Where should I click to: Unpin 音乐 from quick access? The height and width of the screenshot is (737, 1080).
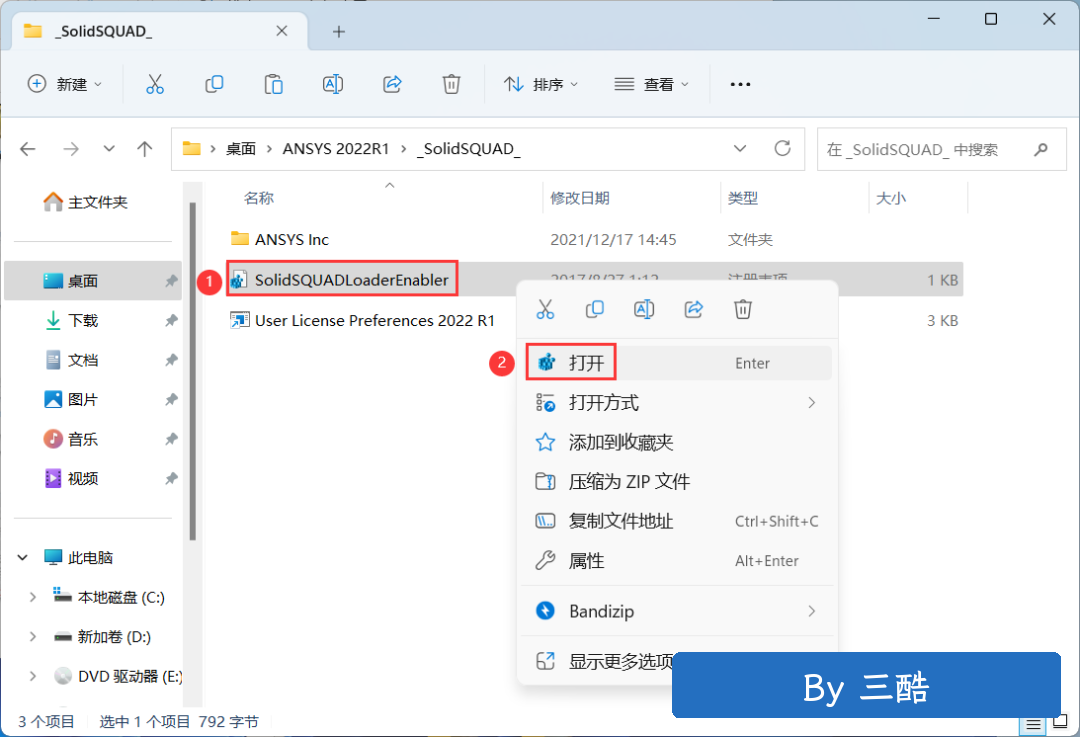(x=171, y=439)
